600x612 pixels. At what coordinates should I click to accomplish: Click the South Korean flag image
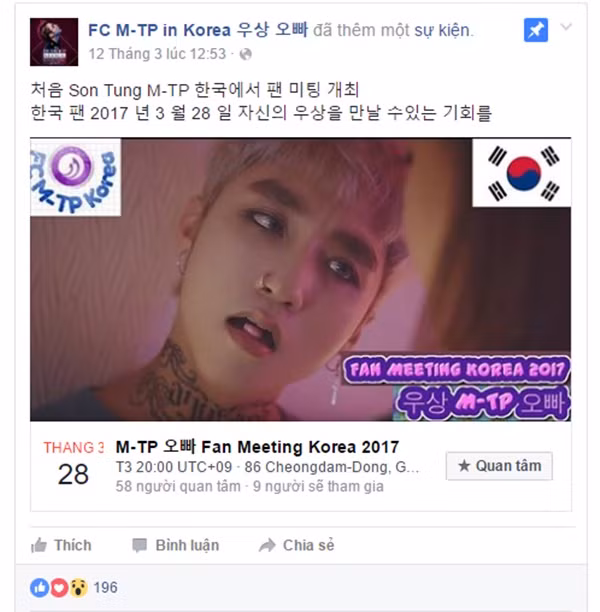[x=522, y=173]
